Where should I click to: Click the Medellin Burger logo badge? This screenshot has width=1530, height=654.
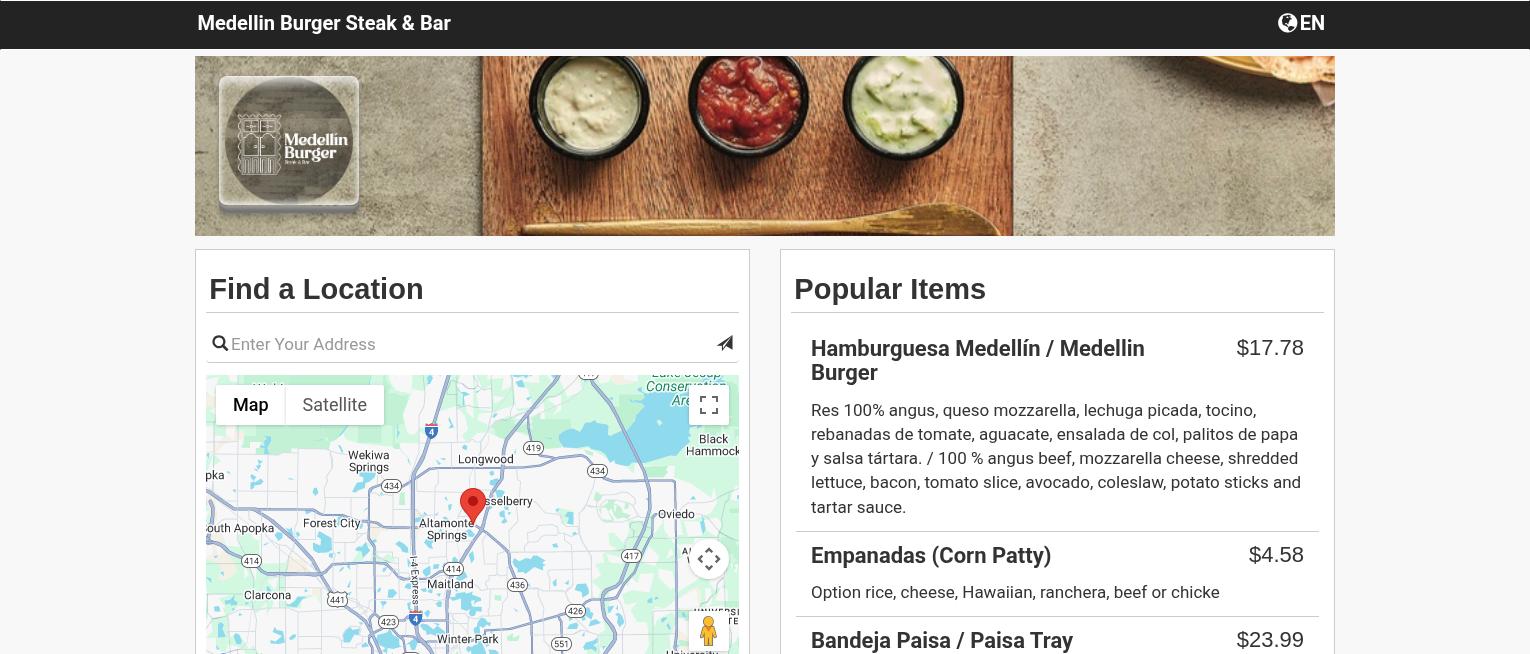289,142
